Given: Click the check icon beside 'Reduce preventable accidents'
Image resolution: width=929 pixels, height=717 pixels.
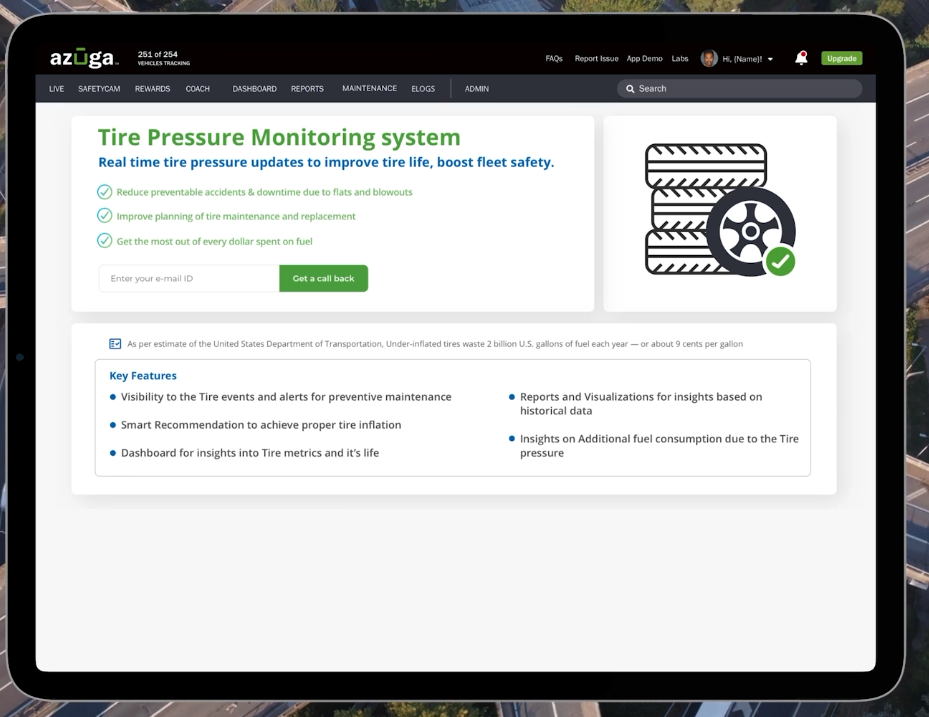Looking at the screenshot, I should [x=104, y=192].
